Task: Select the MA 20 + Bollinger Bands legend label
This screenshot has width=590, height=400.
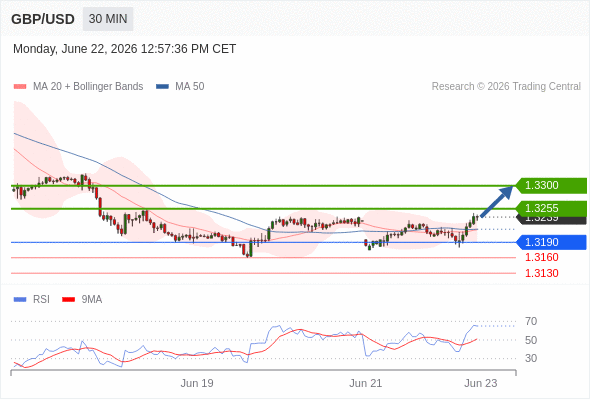Action: 88,87
